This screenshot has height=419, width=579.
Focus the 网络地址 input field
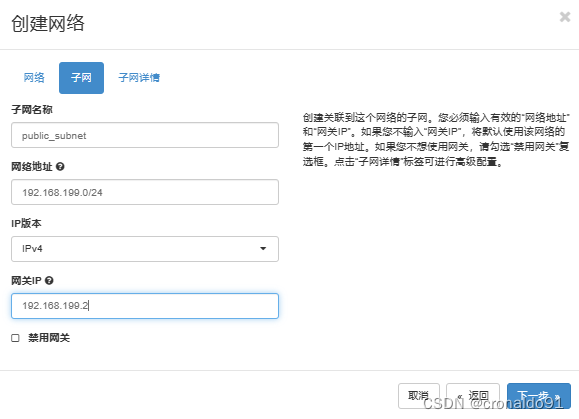pos(145,192)
